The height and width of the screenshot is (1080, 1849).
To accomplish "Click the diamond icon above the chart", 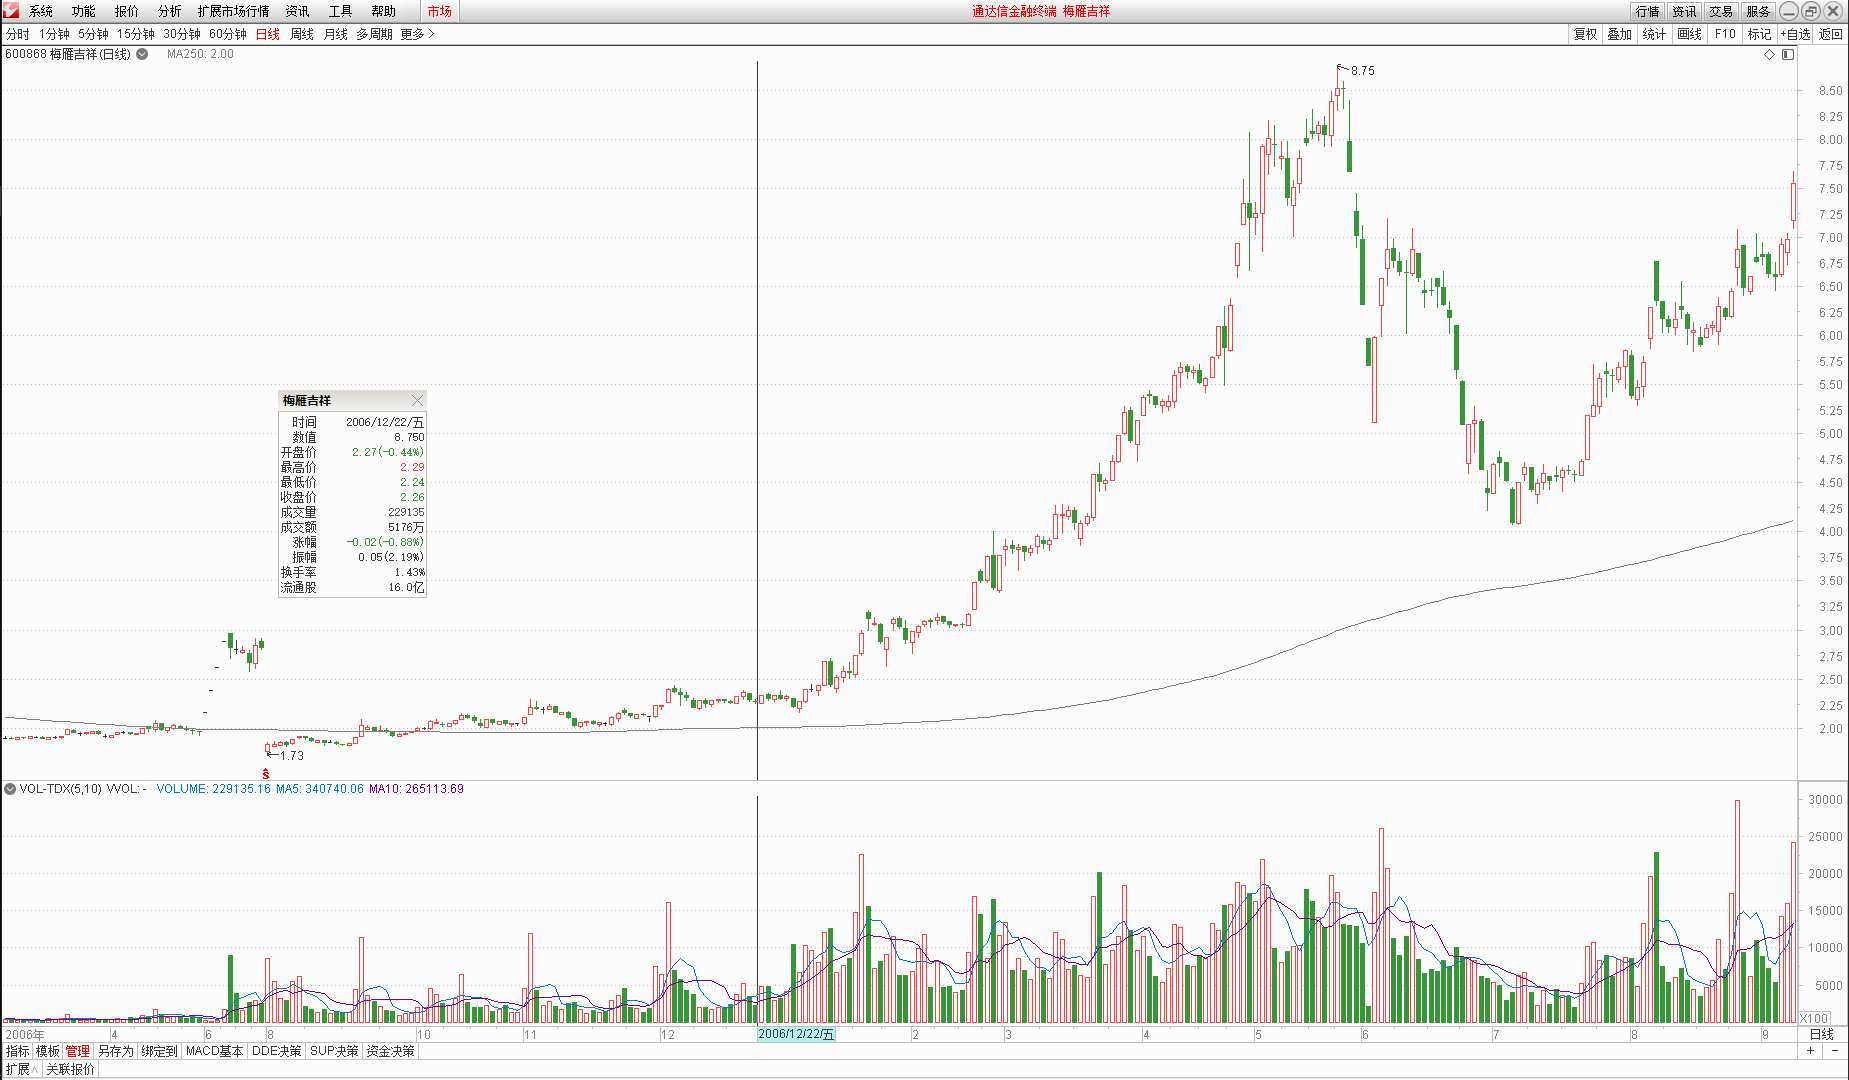I will pos(1769,54).
